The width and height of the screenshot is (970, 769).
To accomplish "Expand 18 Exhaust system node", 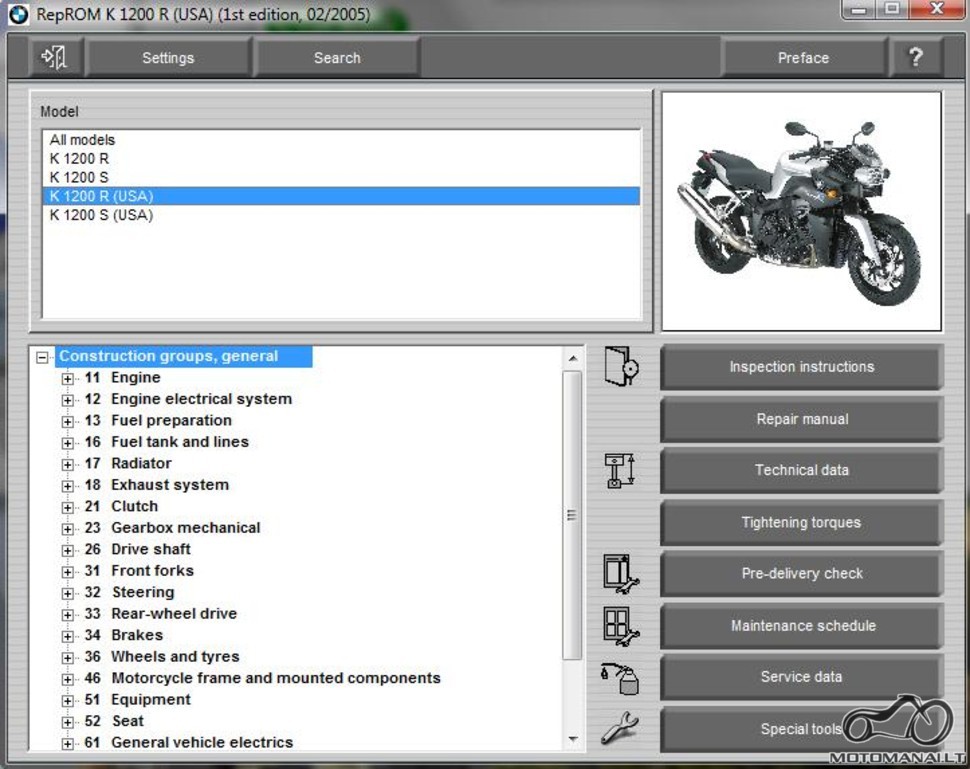I will tap(67, 486).
